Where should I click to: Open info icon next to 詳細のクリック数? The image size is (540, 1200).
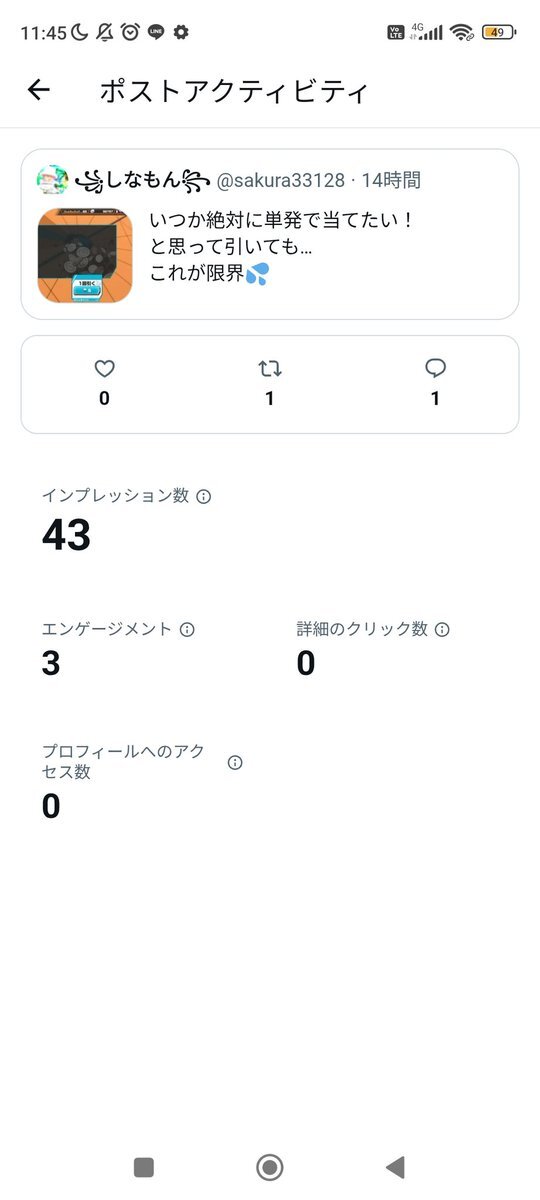442,630
